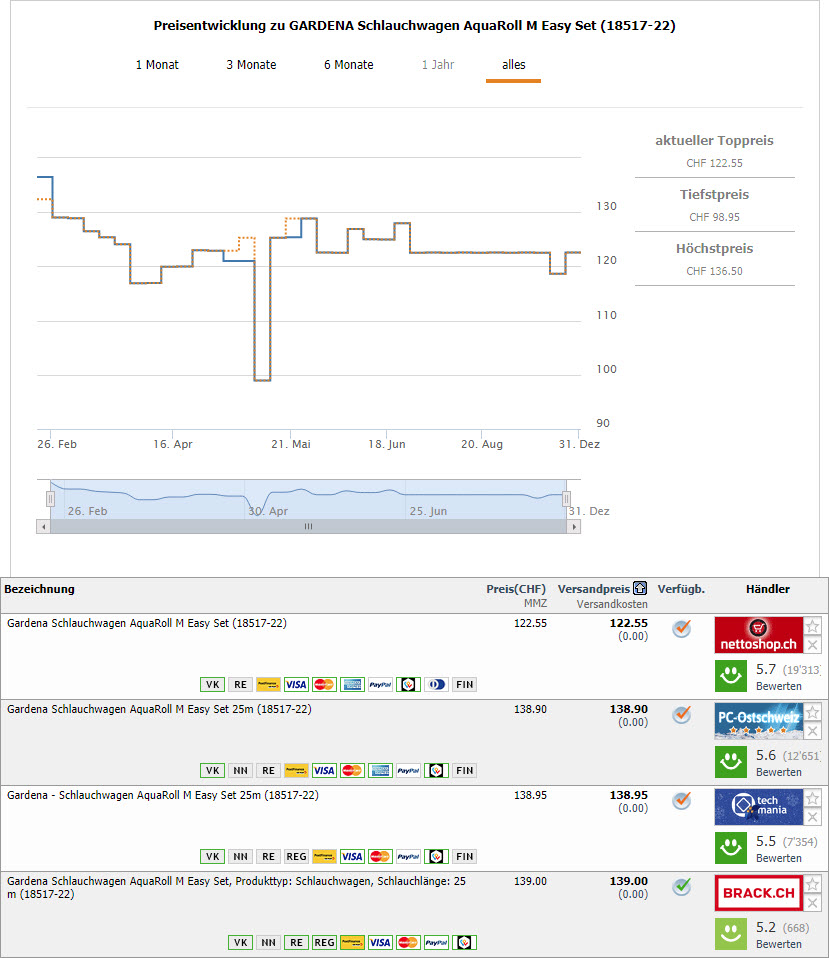
Task: Click the Tiefstpreis value CHF 98.95
Action: (714, 217)
